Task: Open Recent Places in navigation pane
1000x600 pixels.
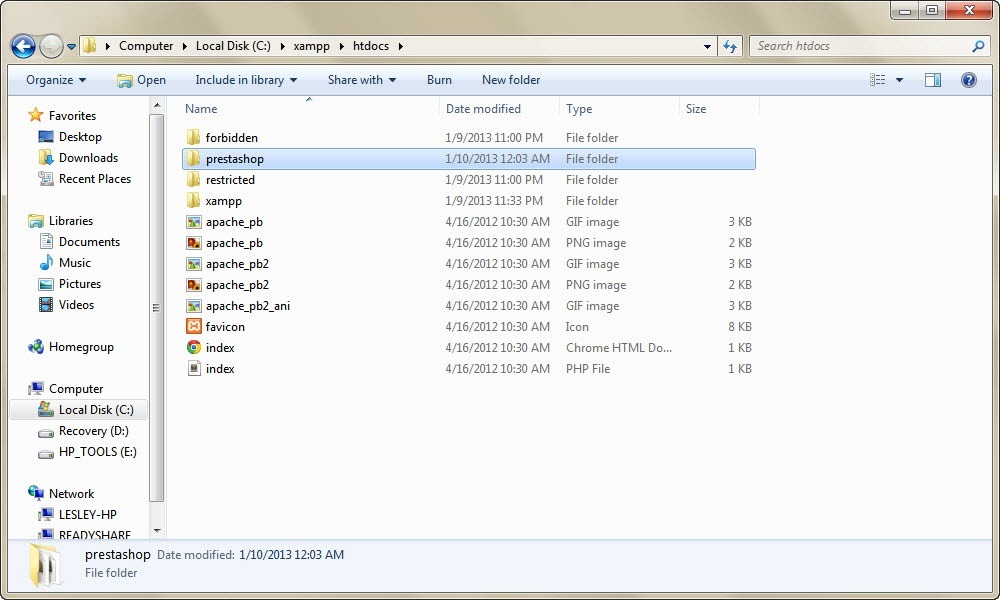Action: point(95,179)
